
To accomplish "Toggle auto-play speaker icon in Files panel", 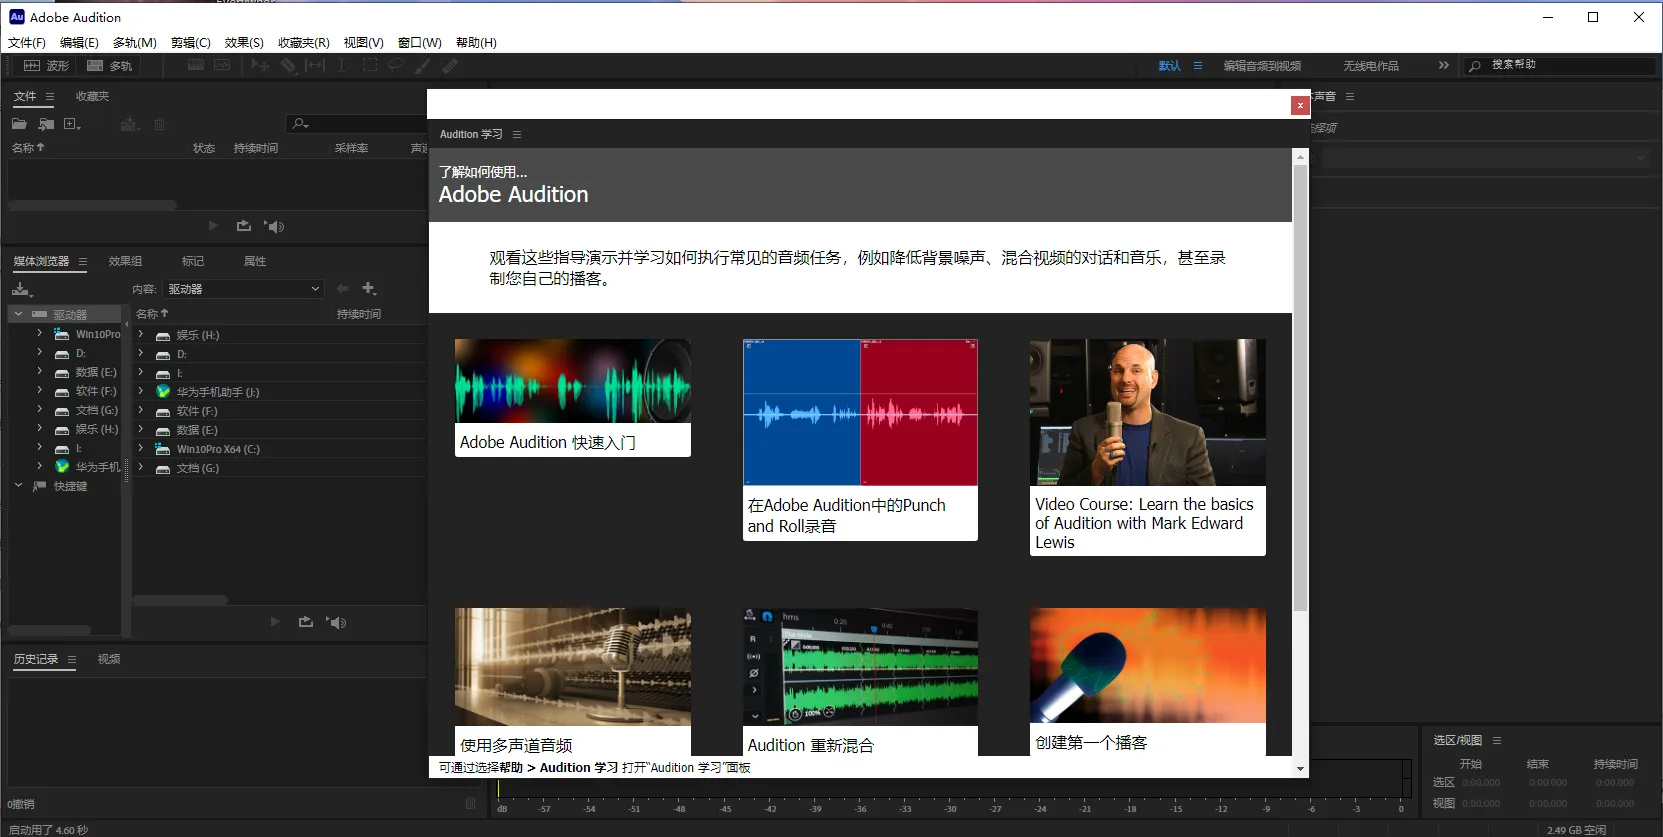I will (x=275, y=227).
